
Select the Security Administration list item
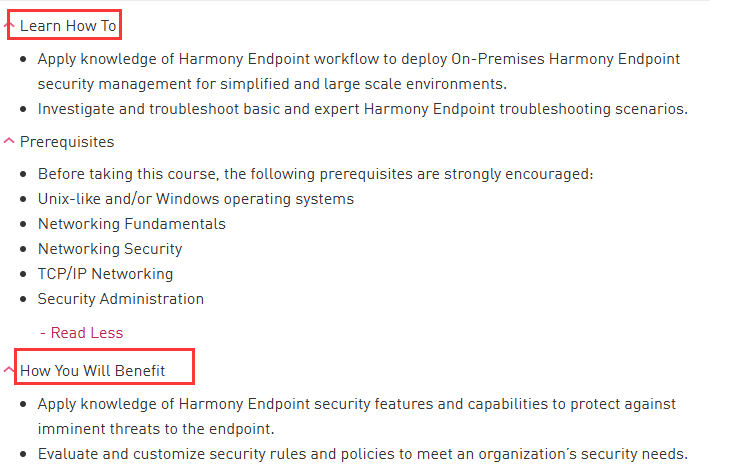click(121, 299)
